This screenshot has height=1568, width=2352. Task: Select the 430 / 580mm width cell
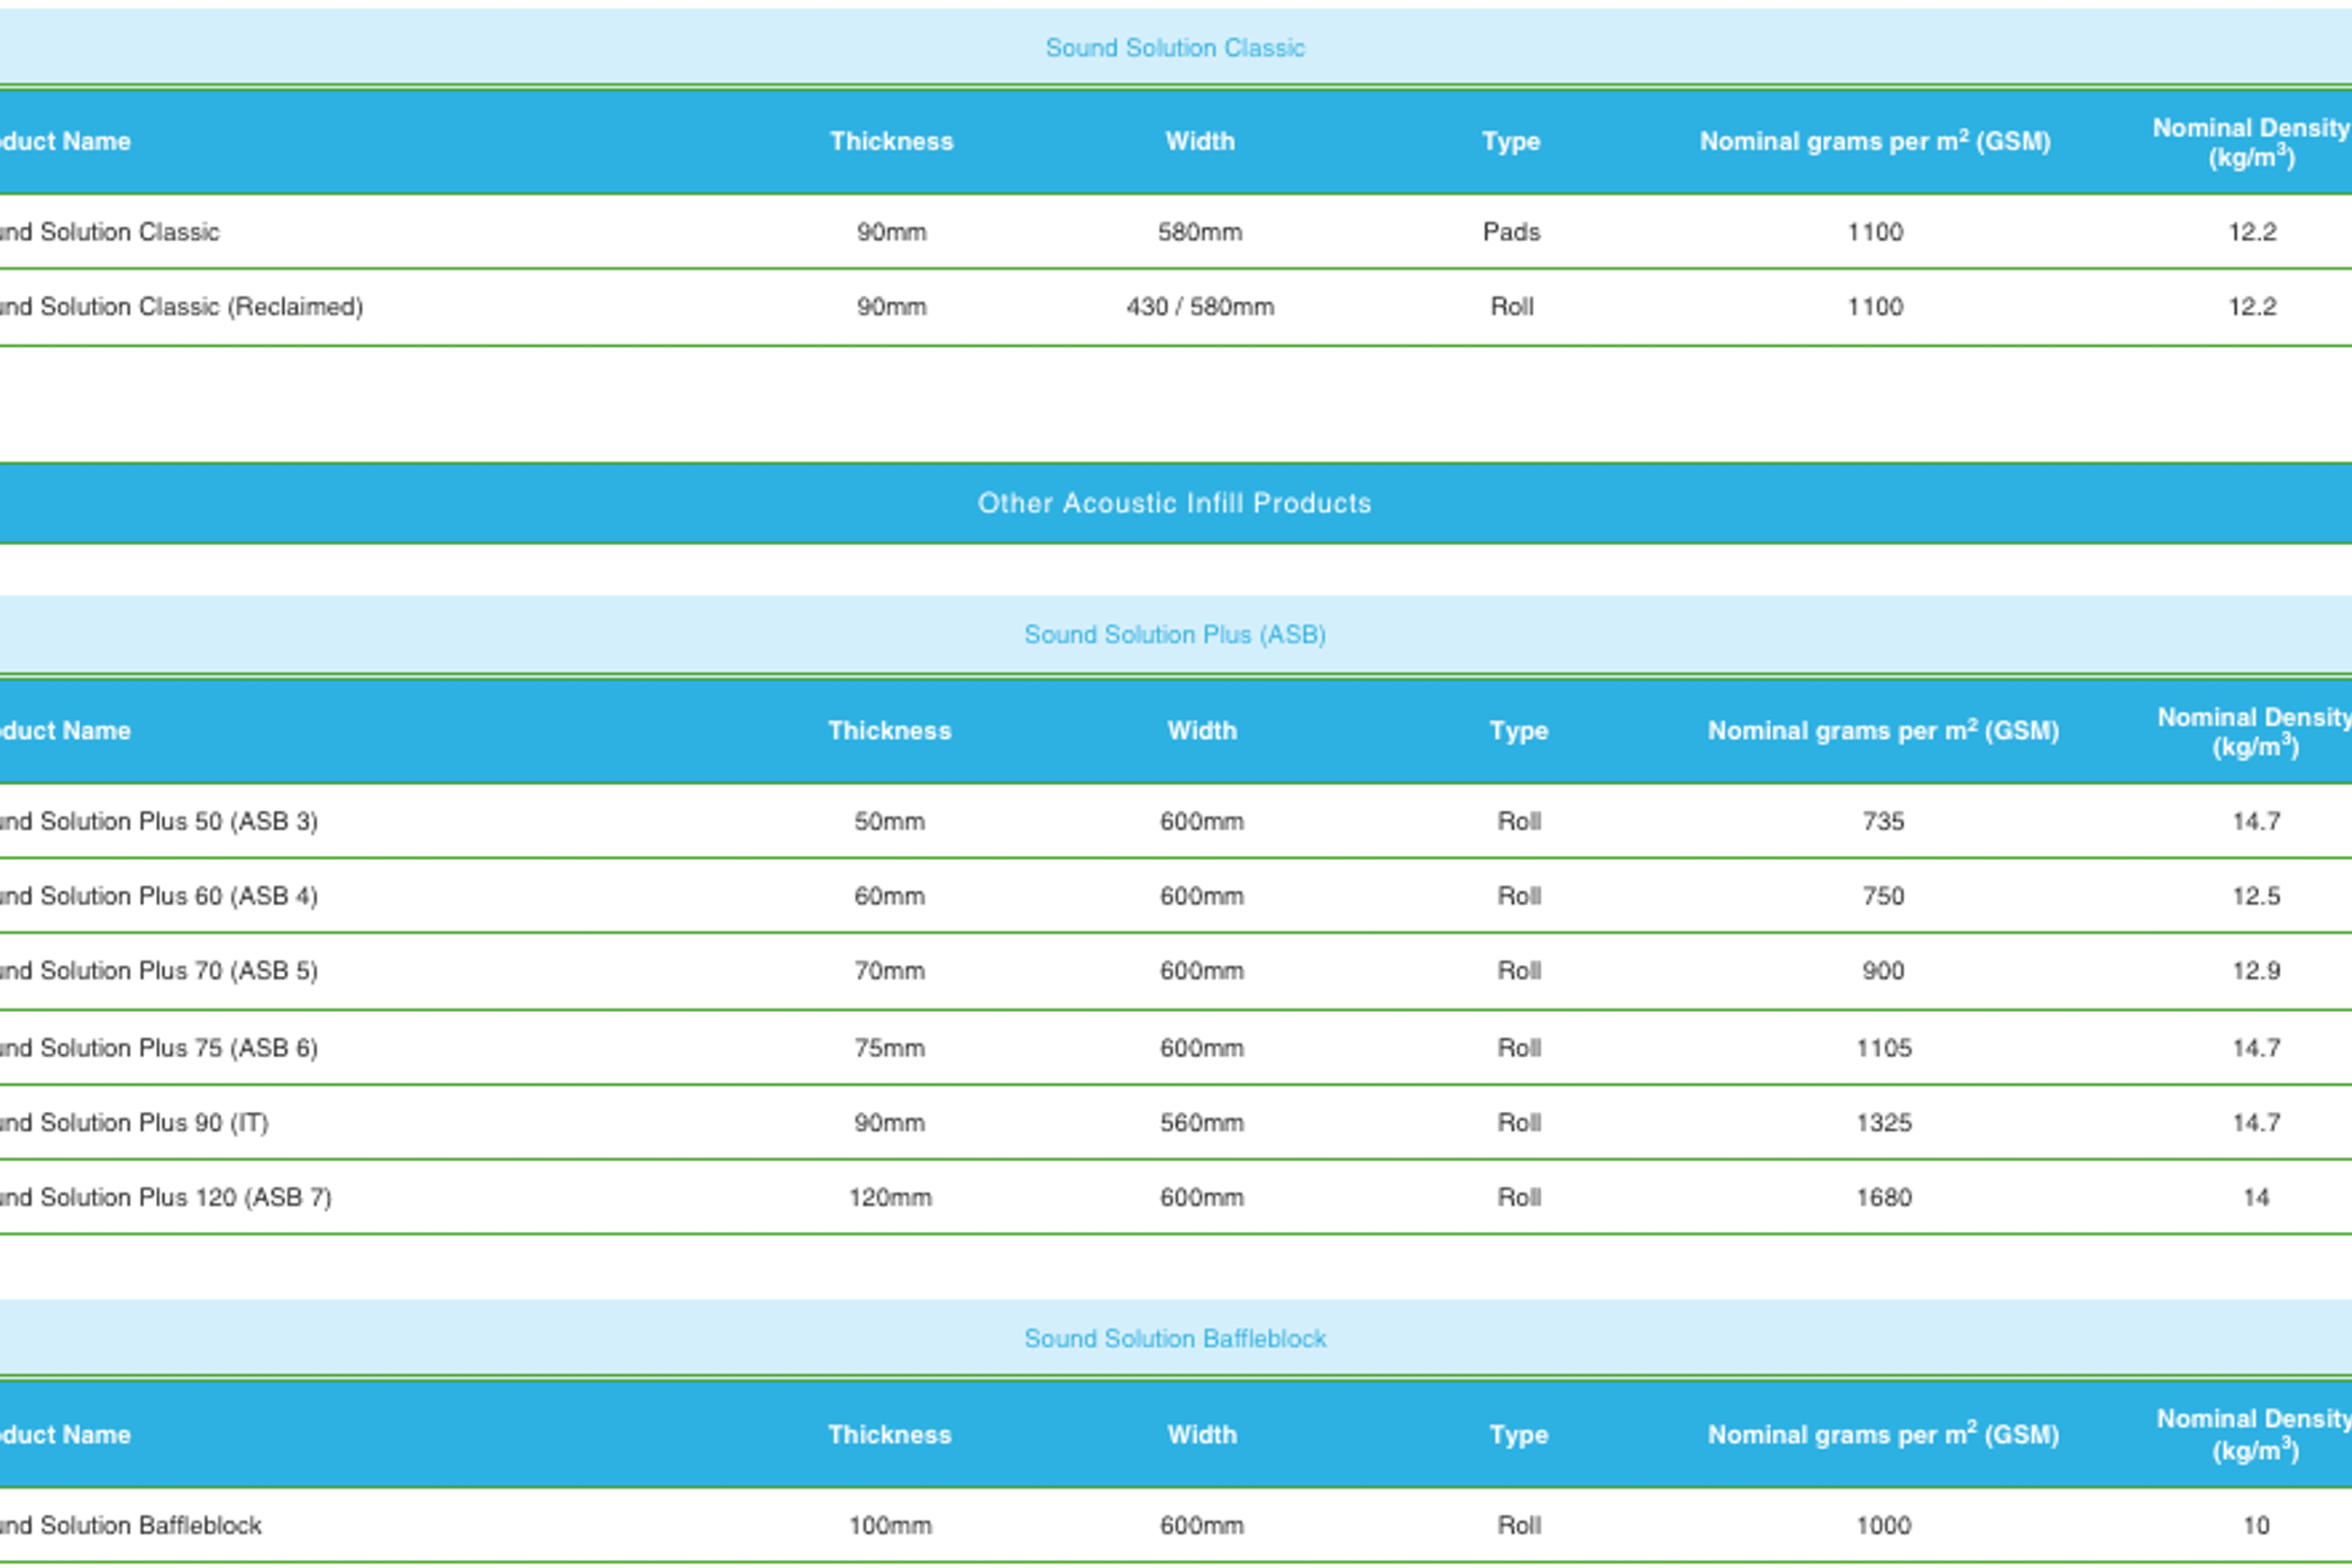(1200, 307)
